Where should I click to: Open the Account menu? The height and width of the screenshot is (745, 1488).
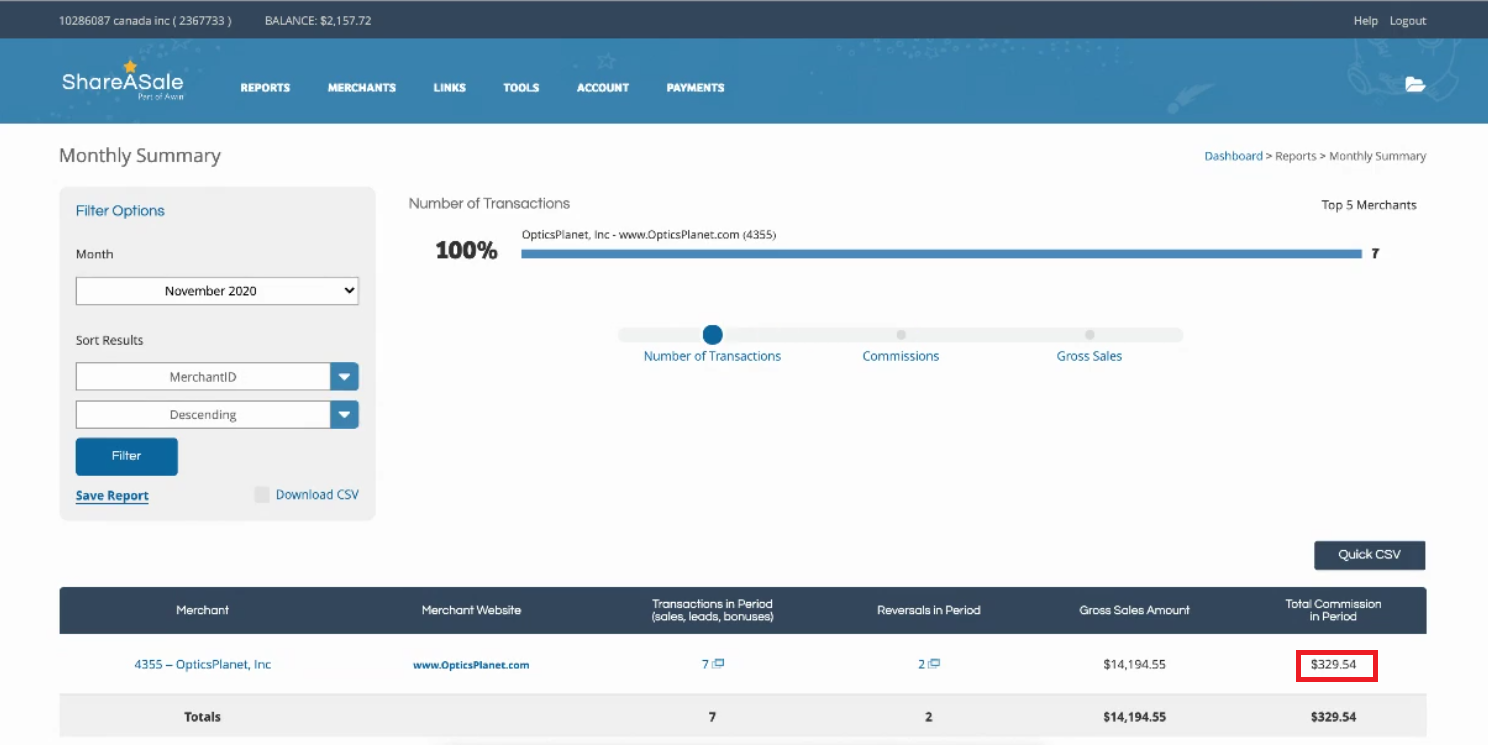(603, 88)
